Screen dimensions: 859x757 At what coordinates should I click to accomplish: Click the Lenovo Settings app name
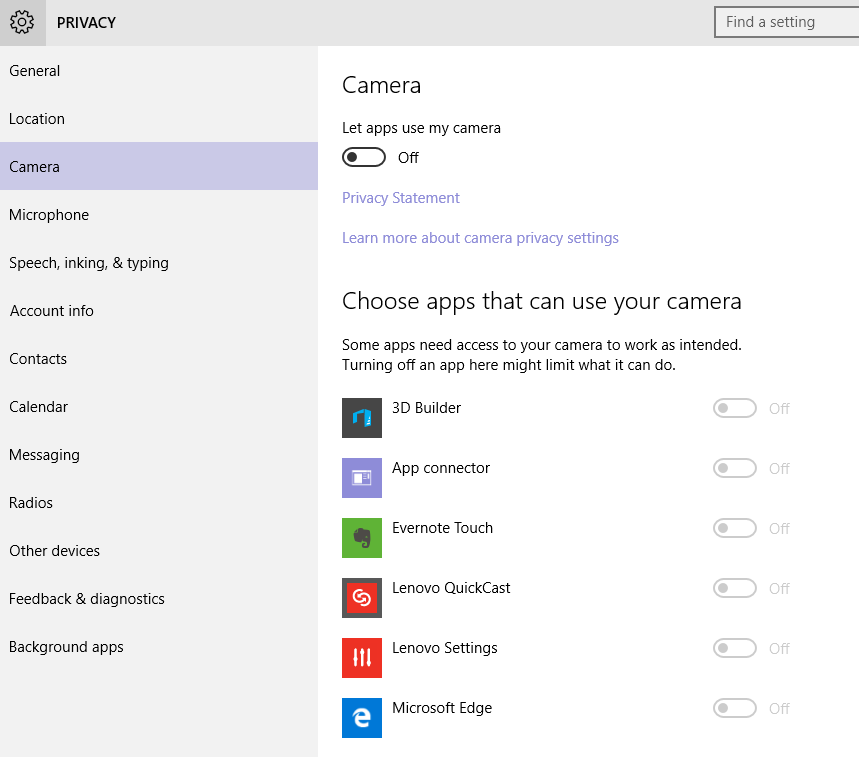coord(444,647)
